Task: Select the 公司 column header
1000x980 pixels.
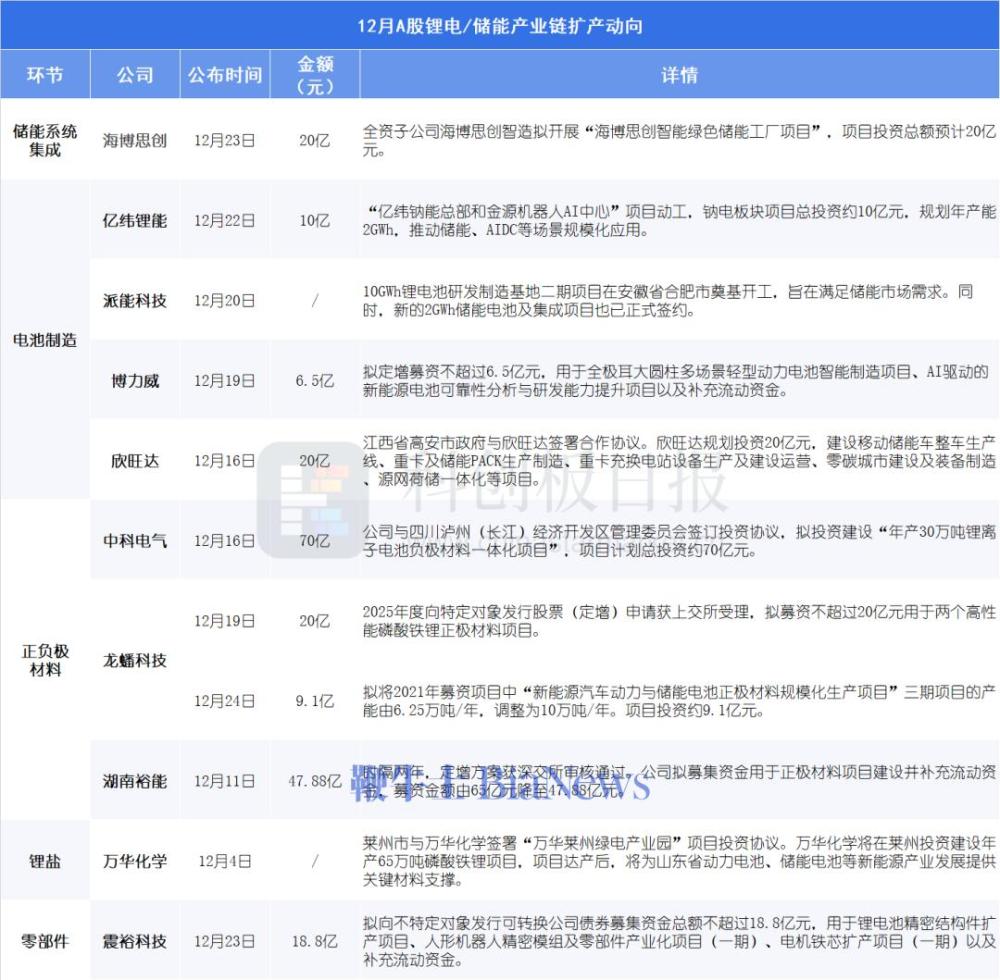Action: [135, 74]
